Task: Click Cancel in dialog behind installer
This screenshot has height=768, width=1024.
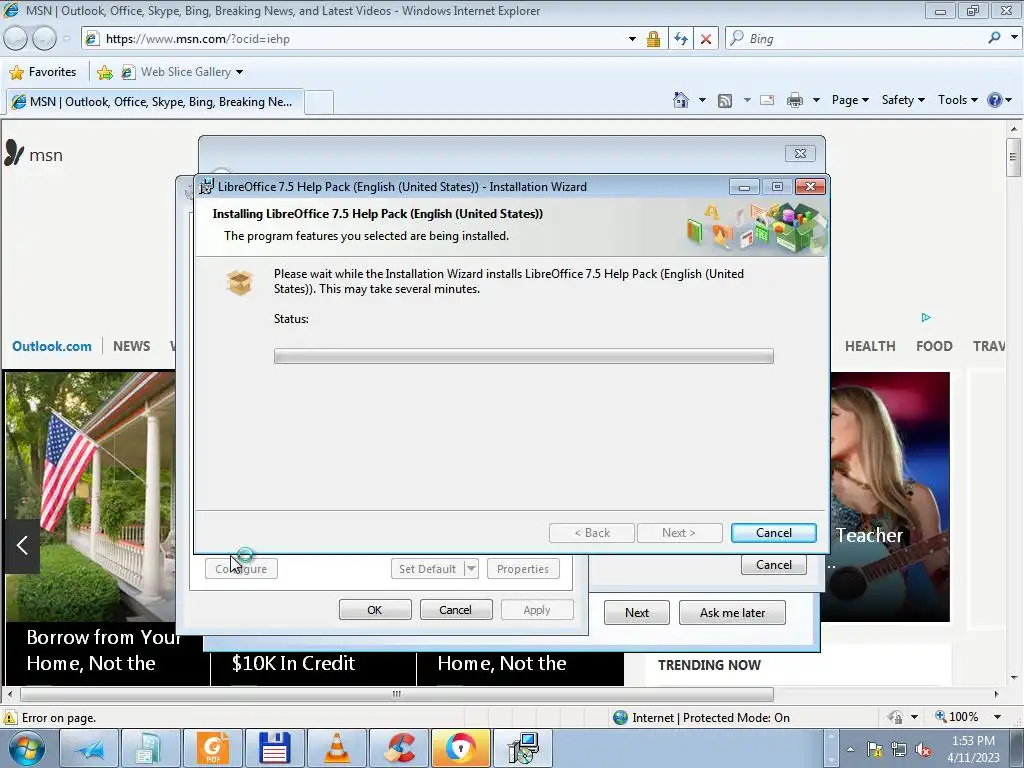Action: (773, 565)
